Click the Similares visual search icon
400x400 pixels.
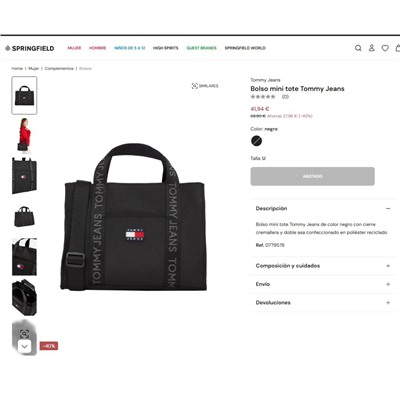tap(195, 86)
